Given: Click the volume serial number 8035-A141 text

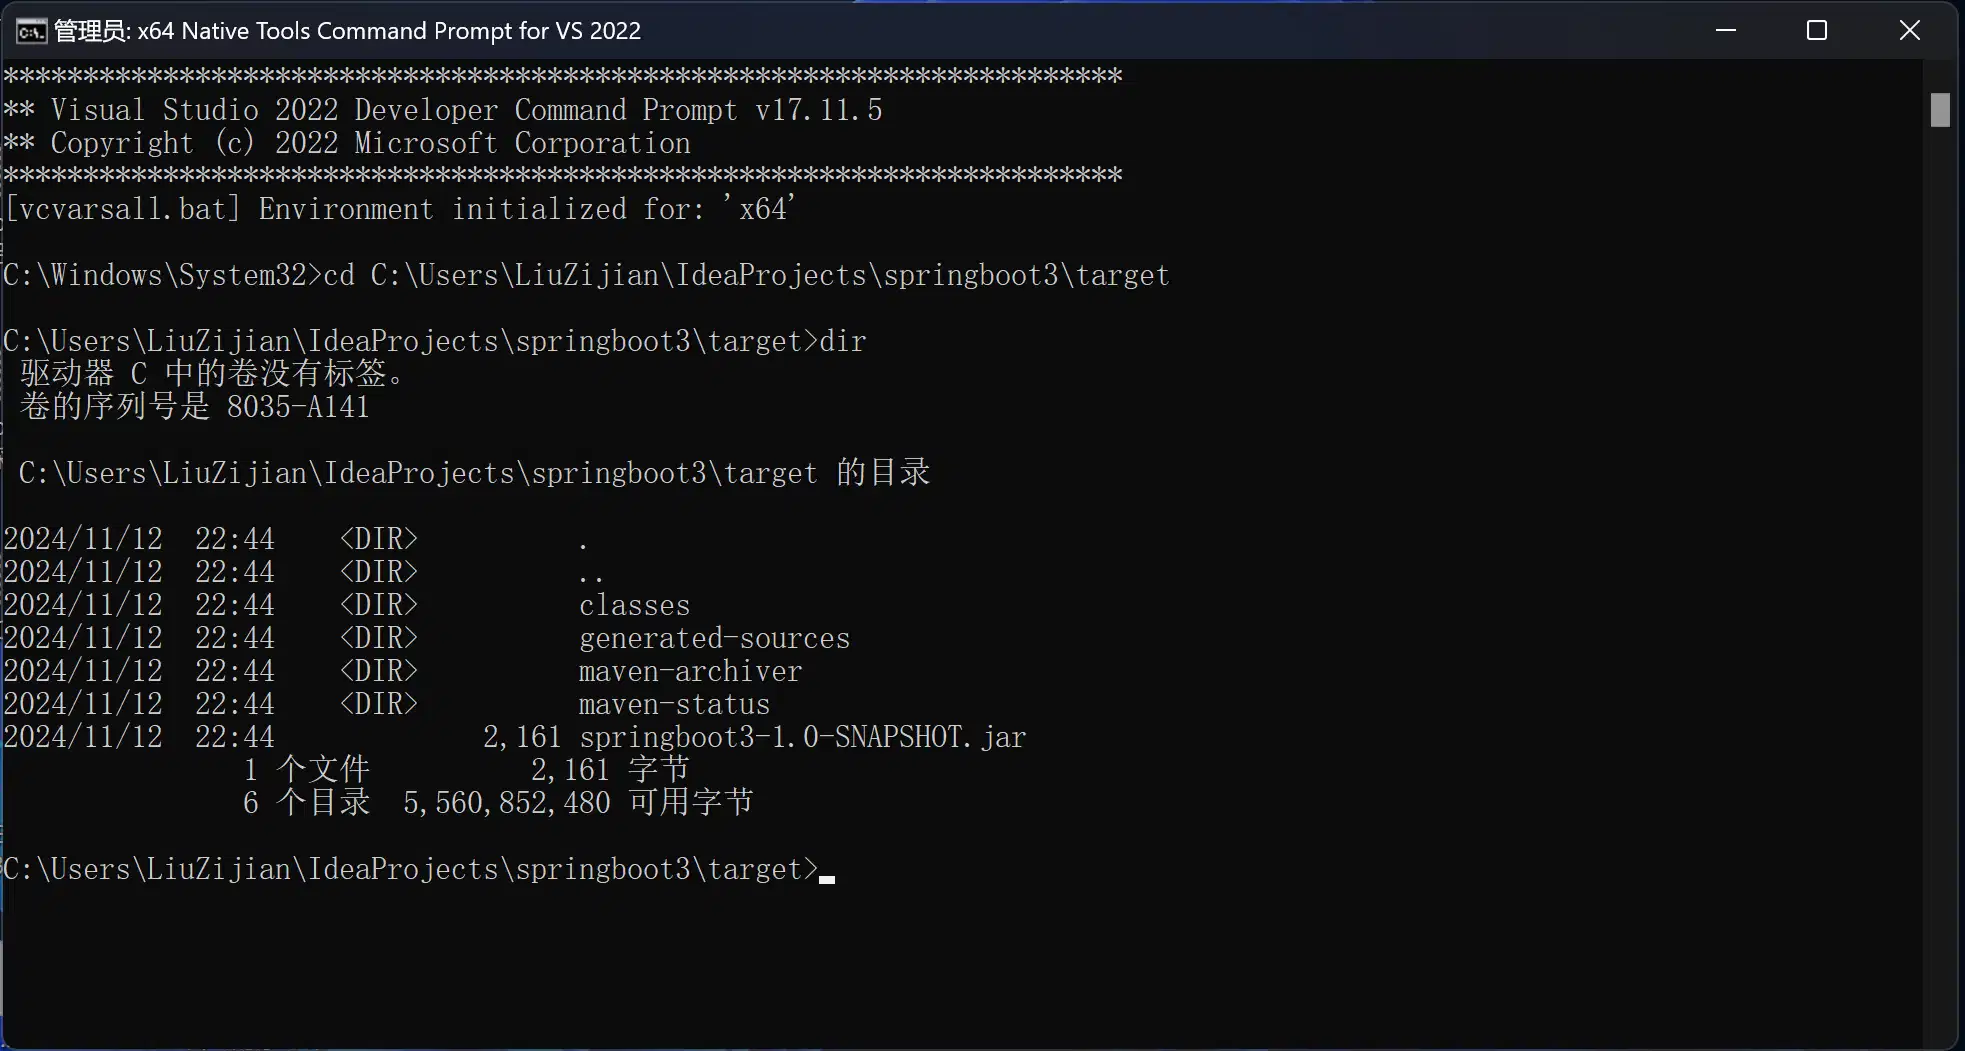Looking at the screenshot, I should pyautogui.click(x=297, y=406).
